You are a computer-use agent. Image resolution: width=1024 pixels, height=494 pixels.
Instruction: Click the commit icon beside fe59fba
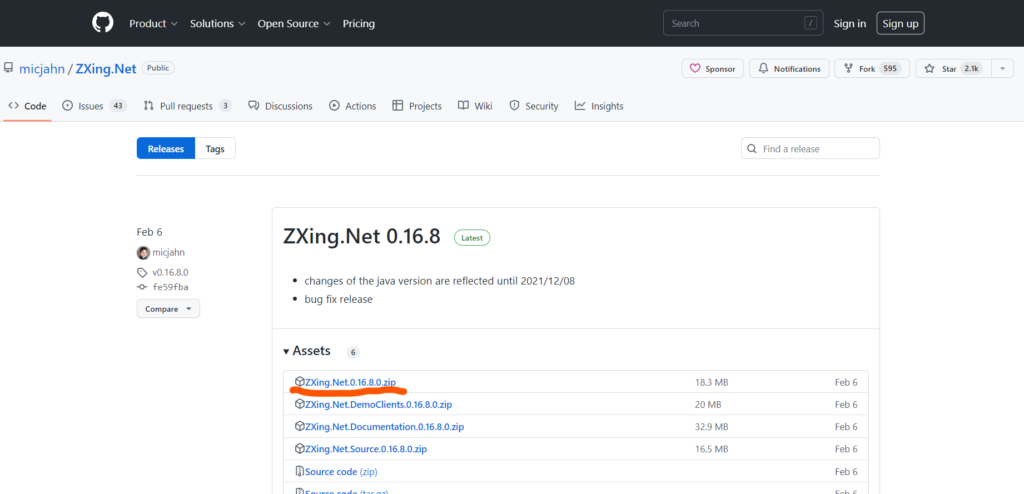142,287
